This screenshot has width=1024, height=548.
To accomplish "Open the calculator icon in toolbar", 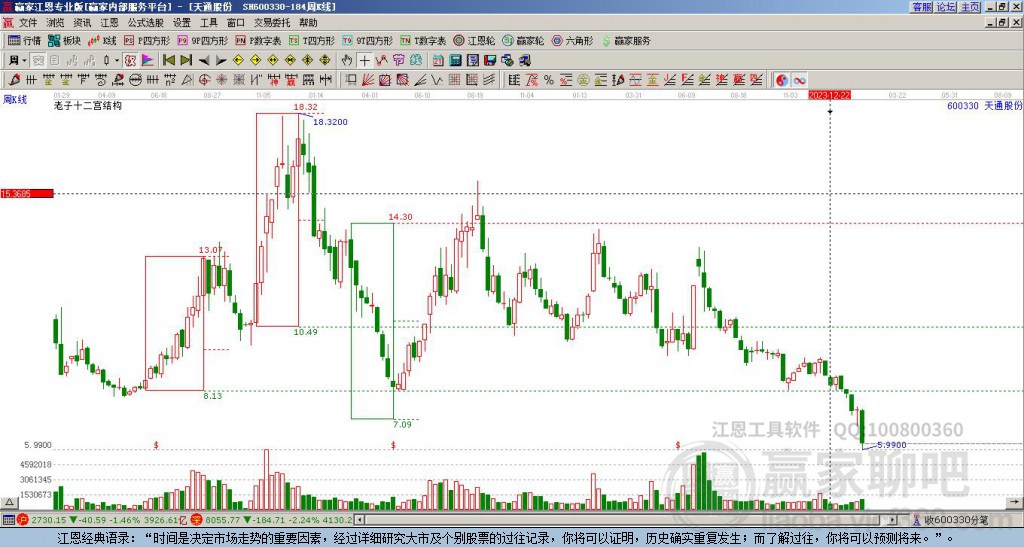I will click(456, 61).
